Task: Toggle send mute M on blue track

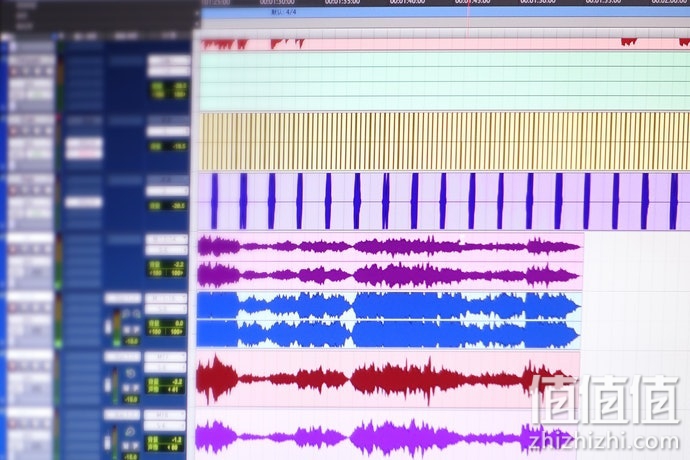Action: tap(127, 330)
